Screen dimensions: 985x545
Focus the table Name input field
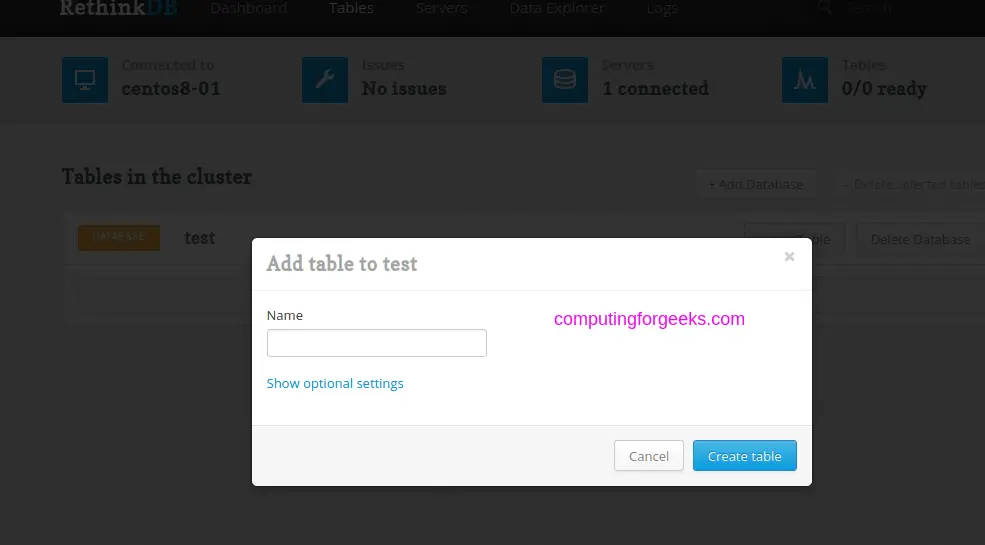[x=376, y=343]
